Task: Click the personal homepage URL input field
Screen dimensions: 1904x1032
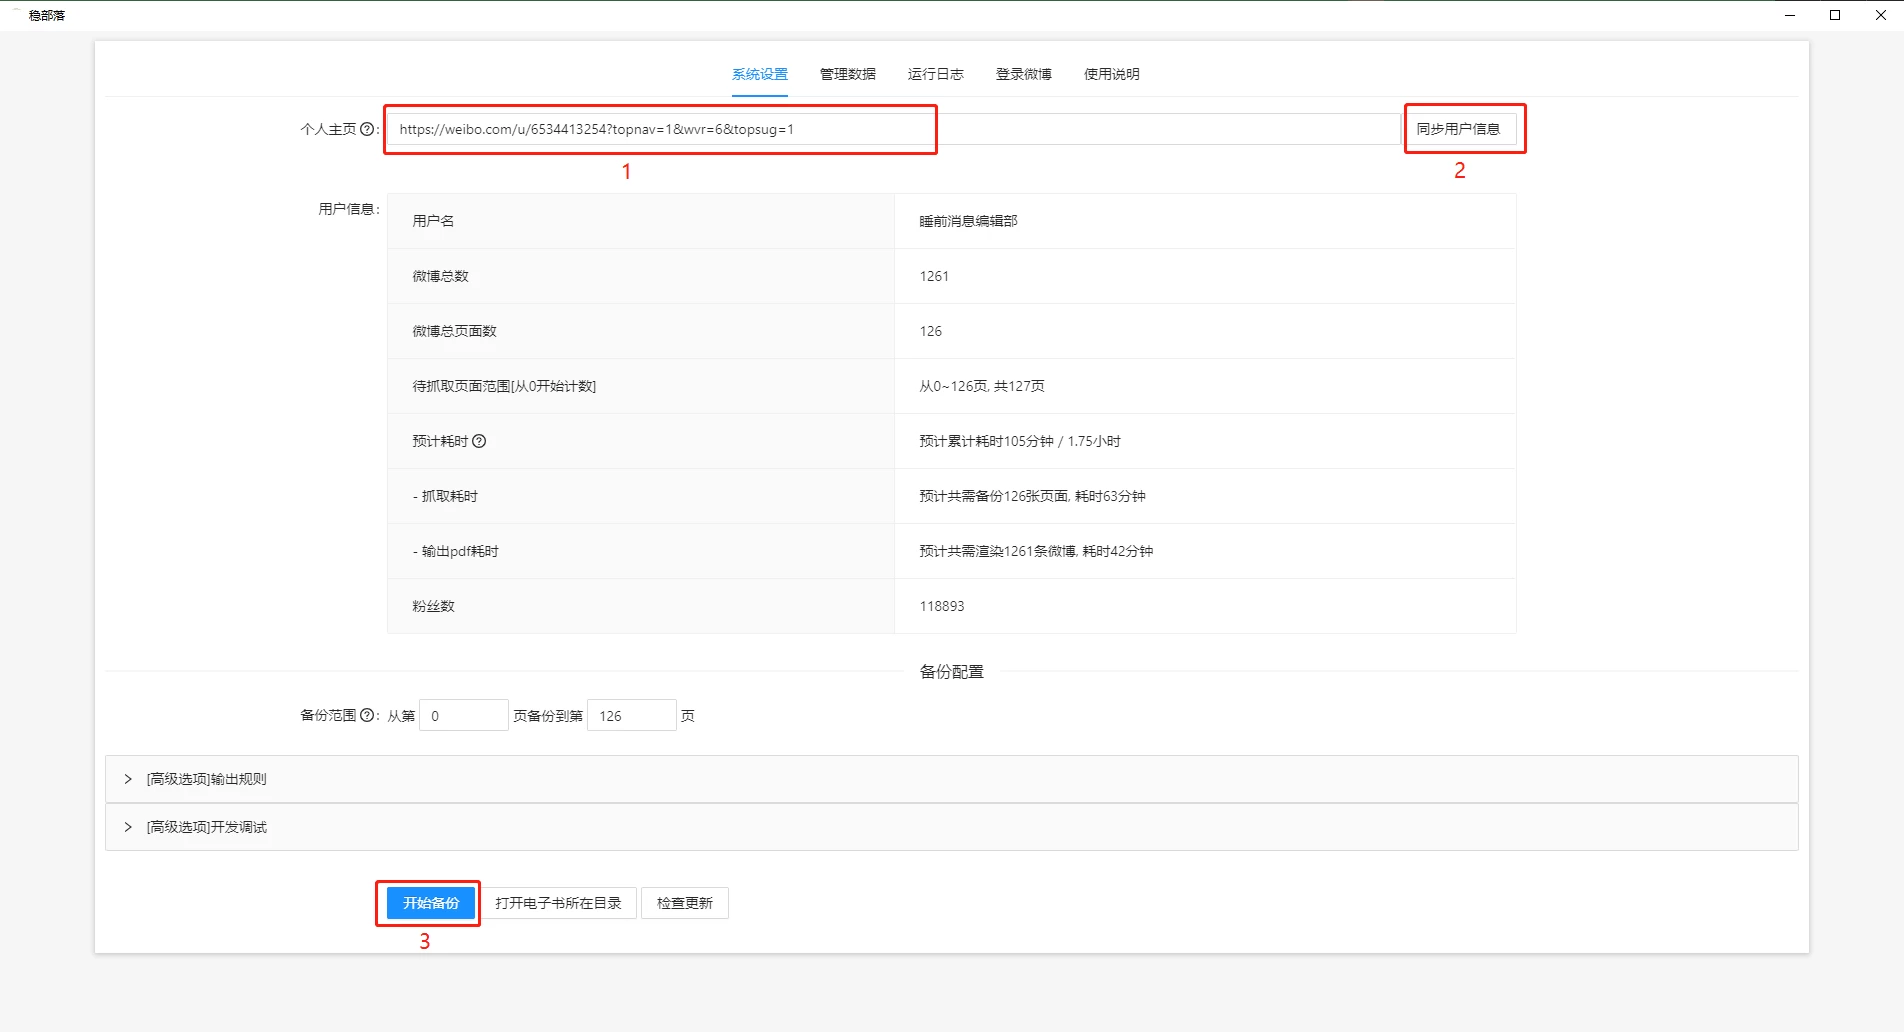Action: tap(658, 129)
